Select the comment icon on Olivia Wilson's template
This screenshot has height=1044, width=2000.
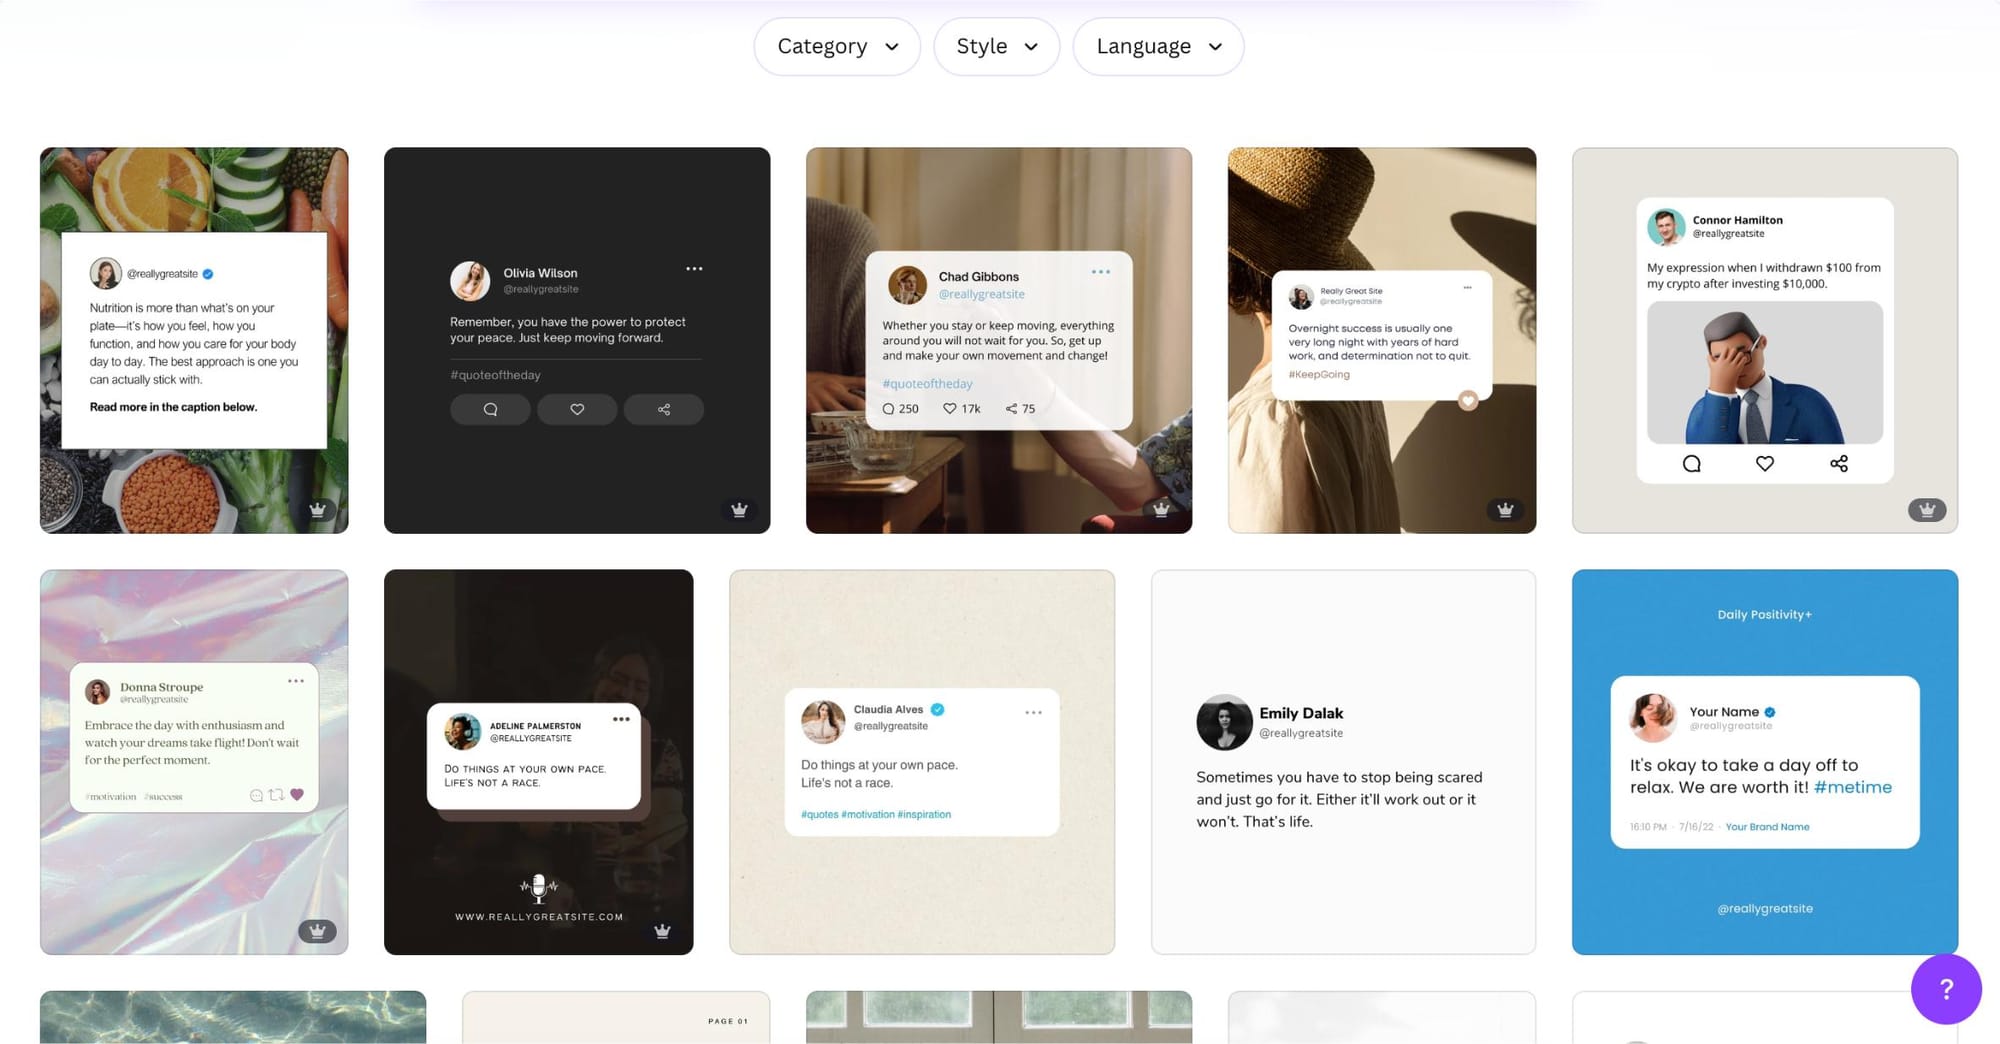tap(490, 409)
